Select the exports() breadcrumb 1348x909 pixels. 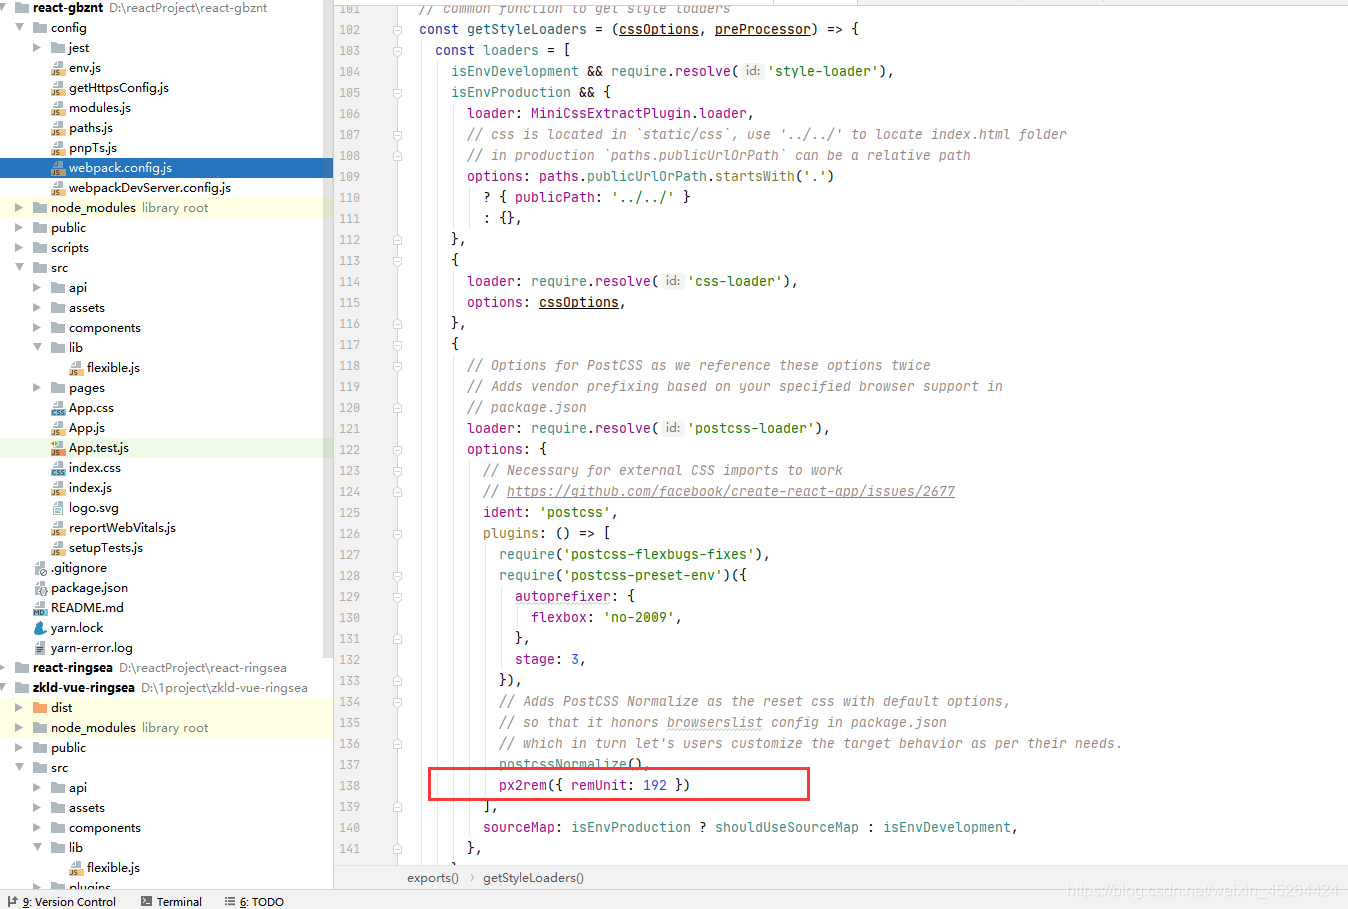(433, 878)
